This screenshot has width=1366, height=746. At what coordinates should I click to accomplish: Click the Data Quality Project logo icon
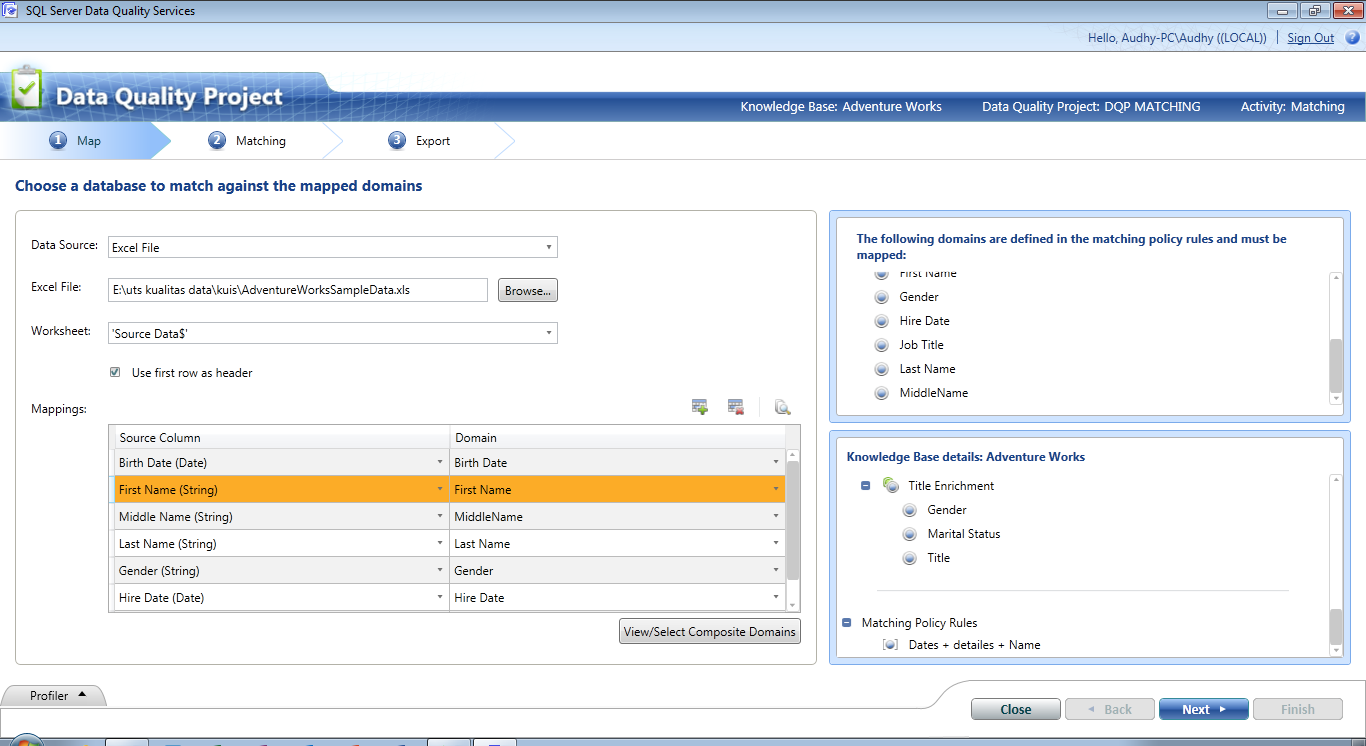click(27, 89)
